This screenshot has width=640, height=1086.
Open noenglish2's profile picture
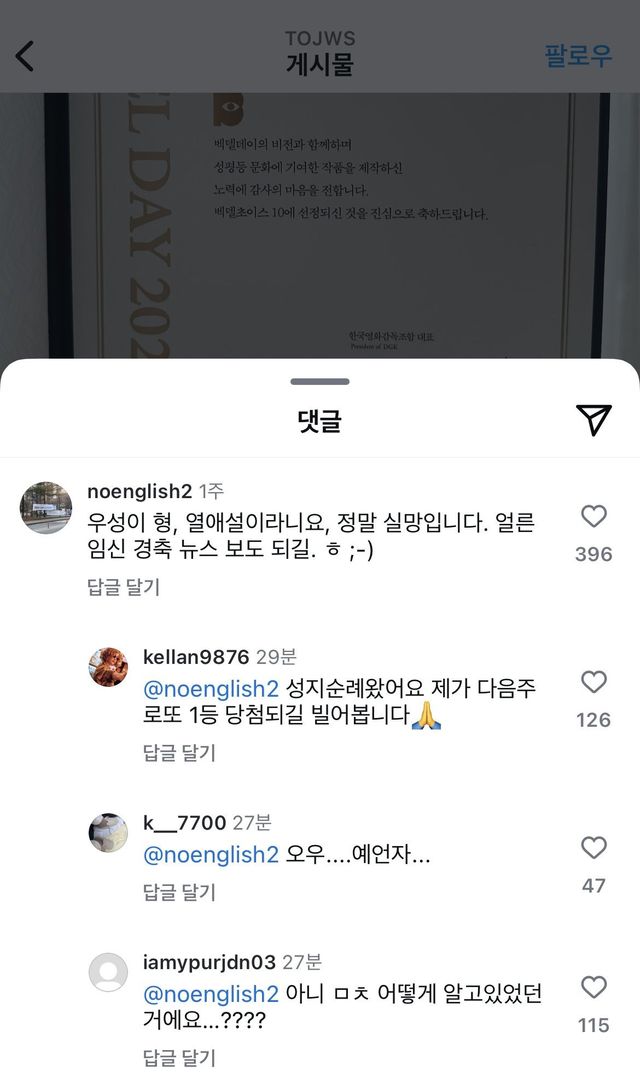[46, 508]
